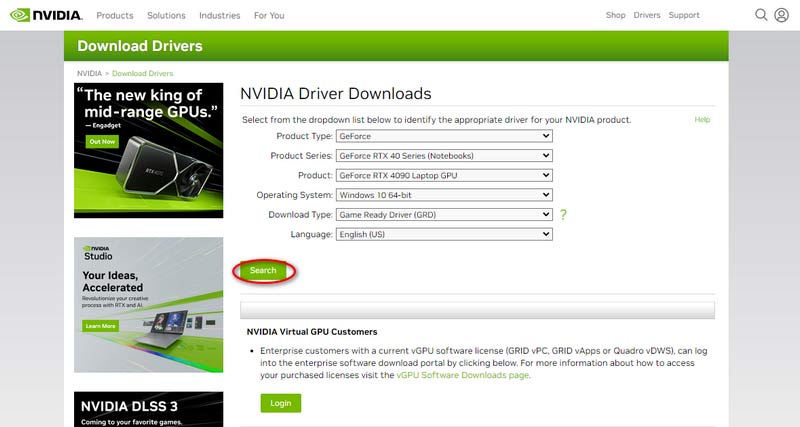This screenshot has width=800, height=427.
Task: Open the NVIDIA DLSS 3 banner
Action: [148, 409]
